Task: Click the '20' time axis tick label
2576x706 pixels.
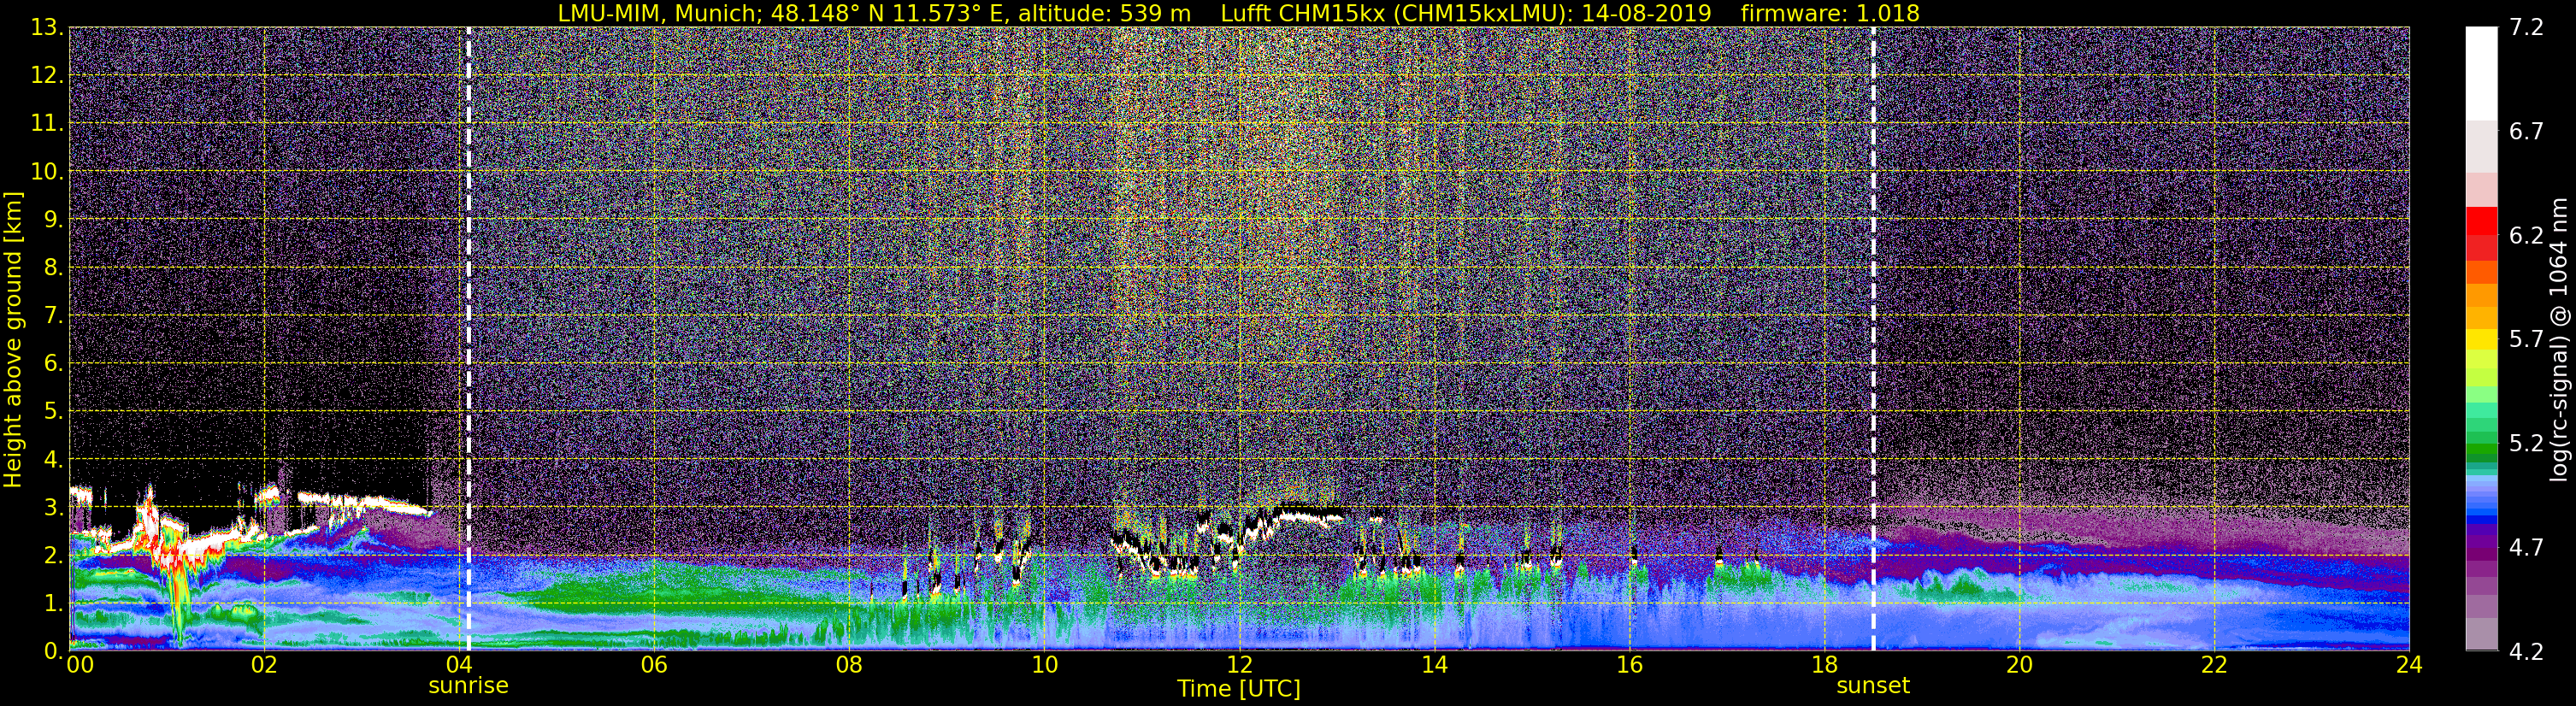Action: click(x=2019, y=665)
